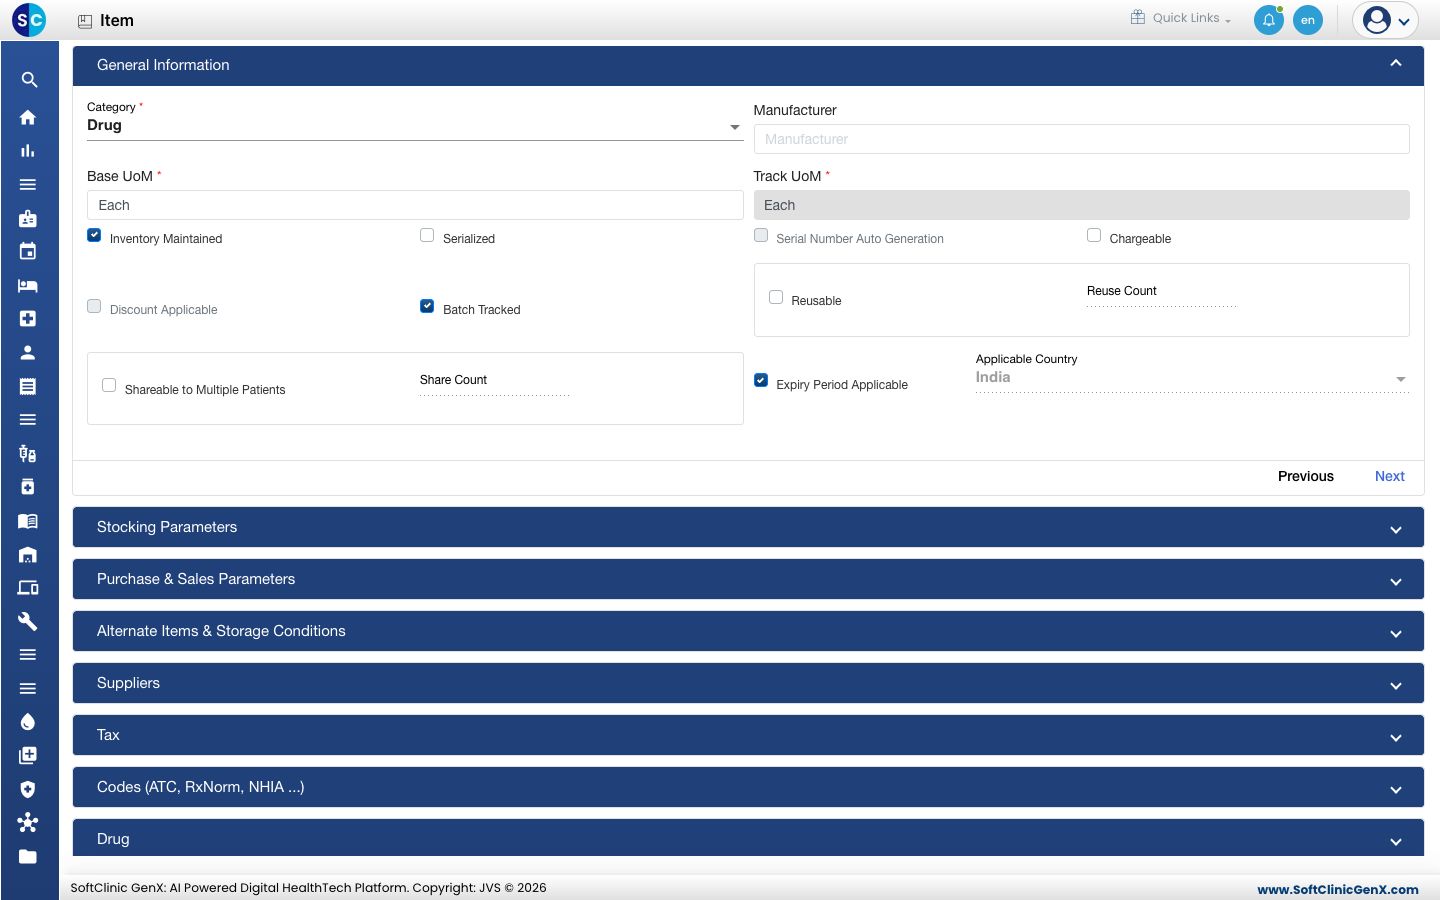1440x900 pixels.
Task: Click the Share Count field
Action: coord(495,385)
